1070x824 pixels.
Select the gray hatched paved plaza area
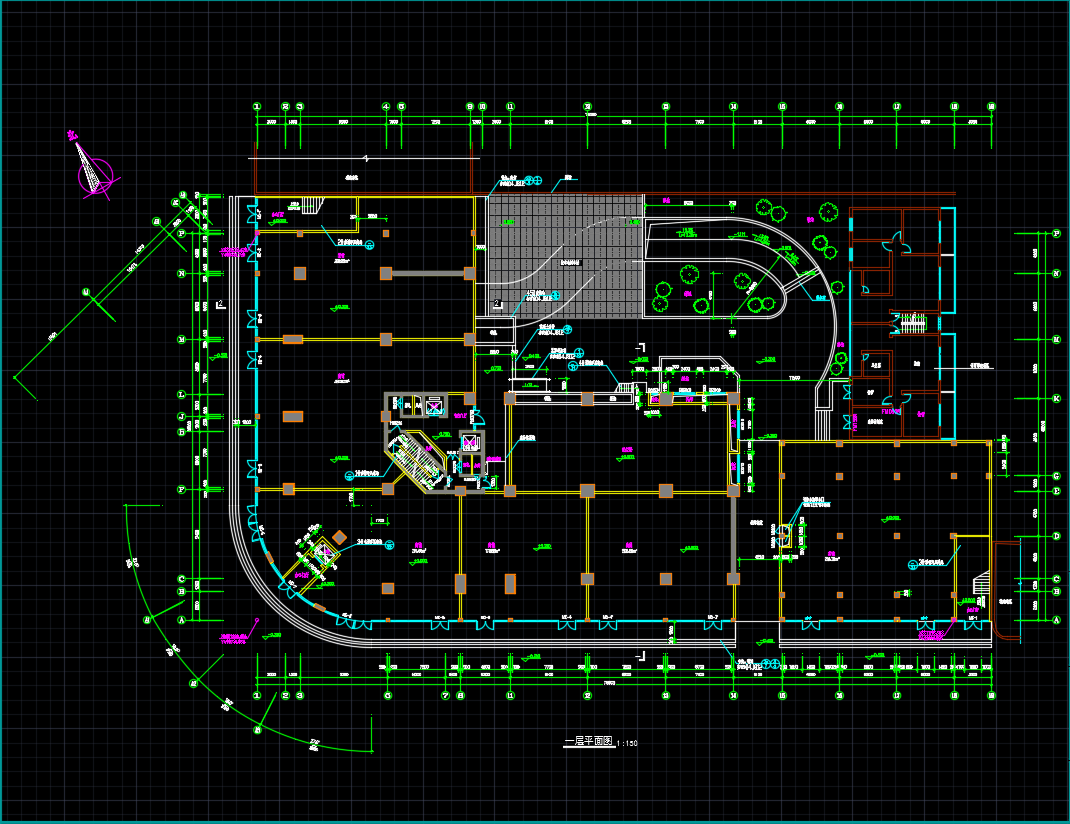pos(563,256)
